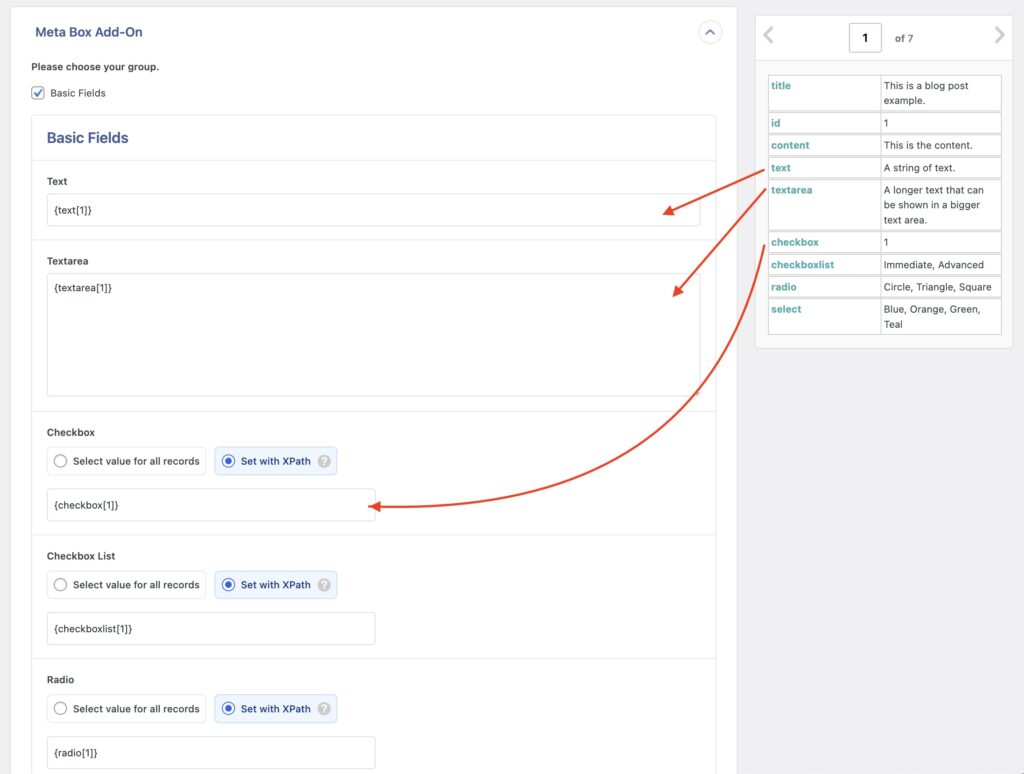Image resolution: width=1024 pixels, height=774 pixels.
Task: Select "Select value for all records" for Checkbox
Action: coord(59,460)
